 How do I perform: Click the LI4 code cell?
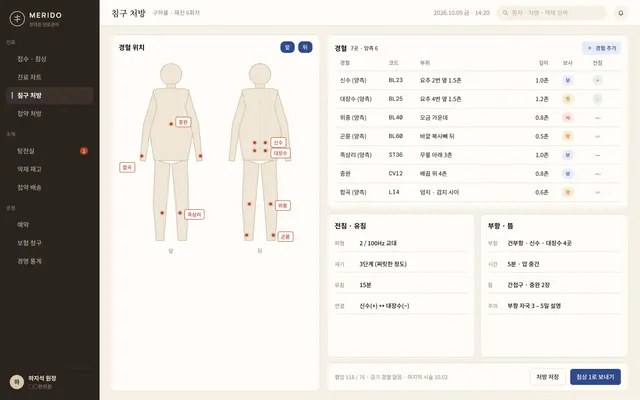(x=394, y=192)
